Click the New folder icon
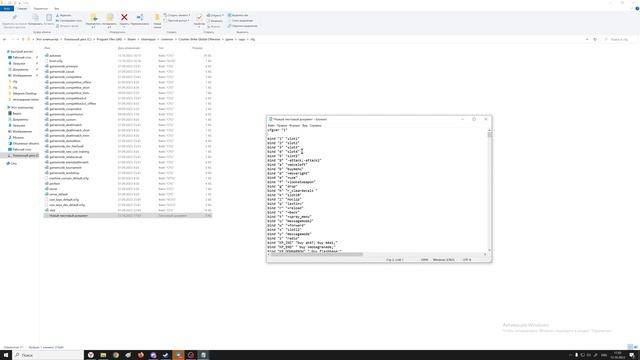The image size is (640, 360). coord(157,17)
